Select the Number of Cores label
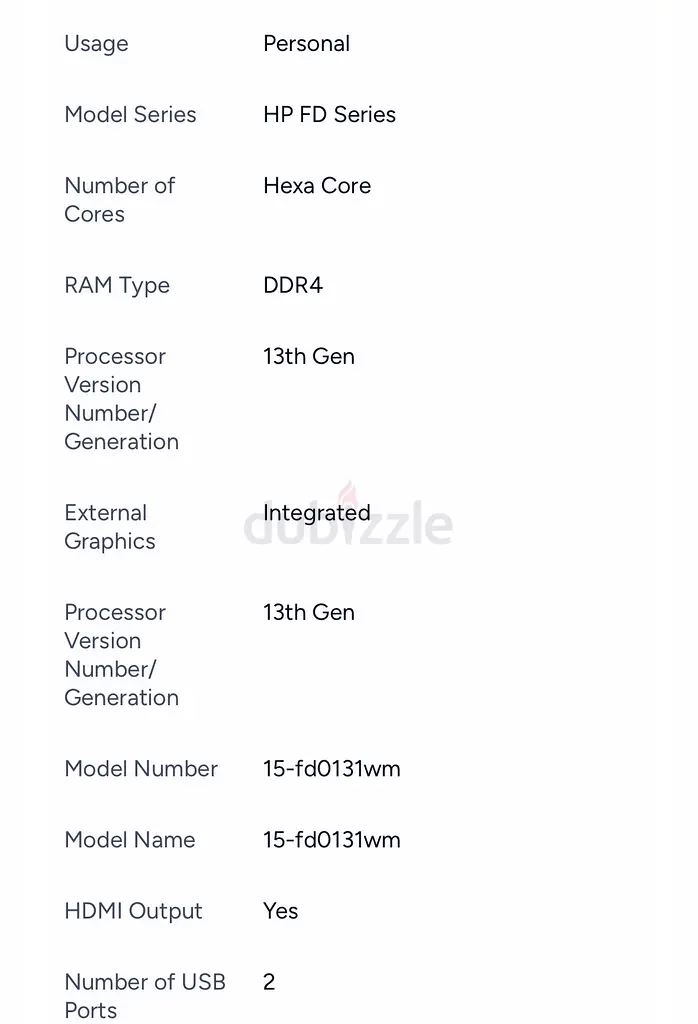This screenshot has height=1024, width=698. click(x=119, y=200)
